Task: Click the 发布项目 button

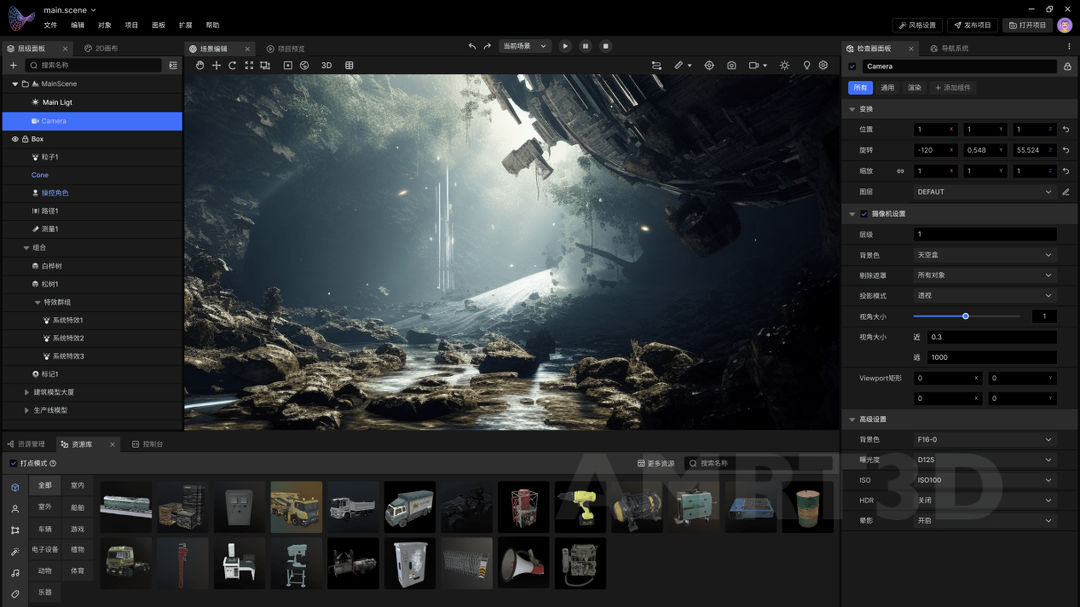Action: coord(971,25)
